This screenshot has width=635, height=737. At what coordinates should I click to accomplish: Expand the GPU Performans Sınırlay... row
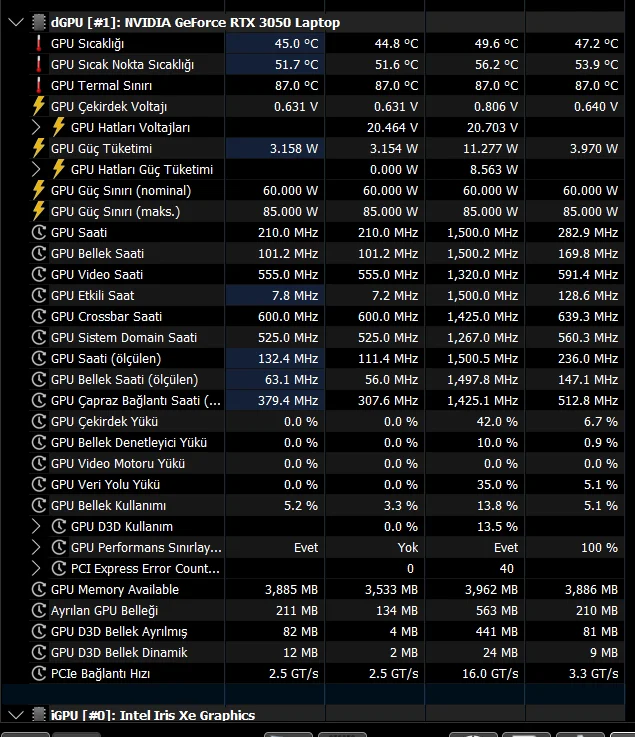coord(36,547)
